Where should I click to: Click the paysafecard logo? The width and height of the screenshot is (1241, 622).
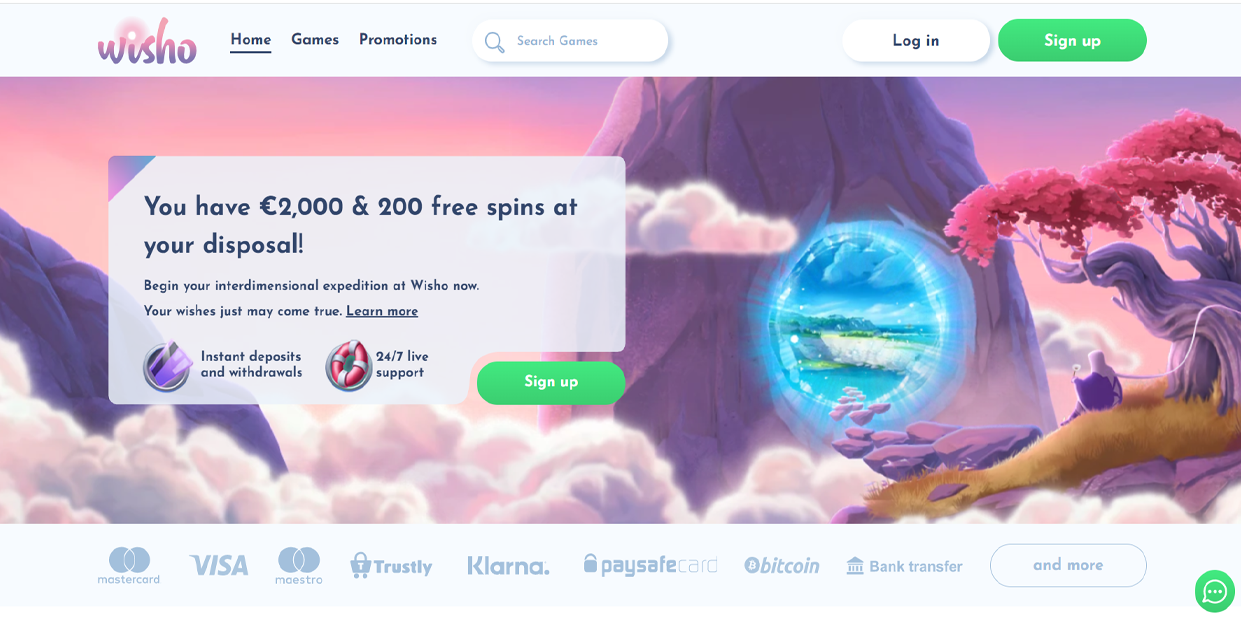coord(650,565)
